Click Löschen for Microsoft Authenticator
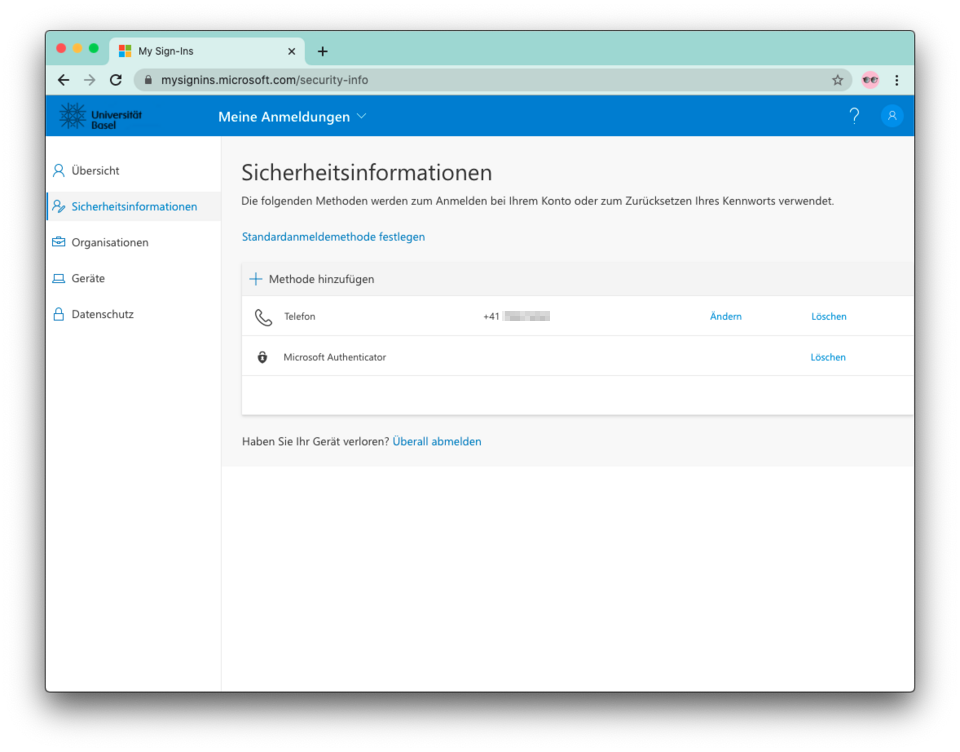Image resolution: width=960 pixels, height=752 pixels. pyautogui.click(x=828, y=357)
